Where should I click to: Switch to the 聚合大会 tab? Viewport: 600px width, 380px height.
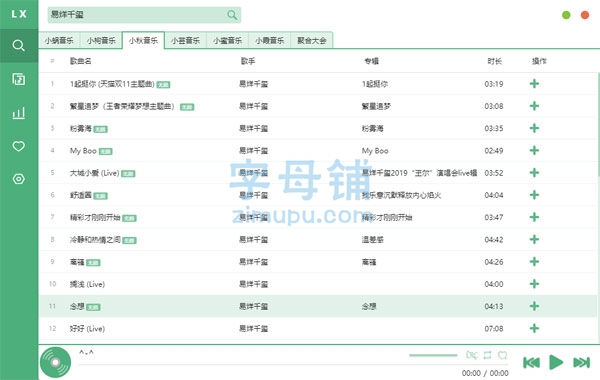311,41
